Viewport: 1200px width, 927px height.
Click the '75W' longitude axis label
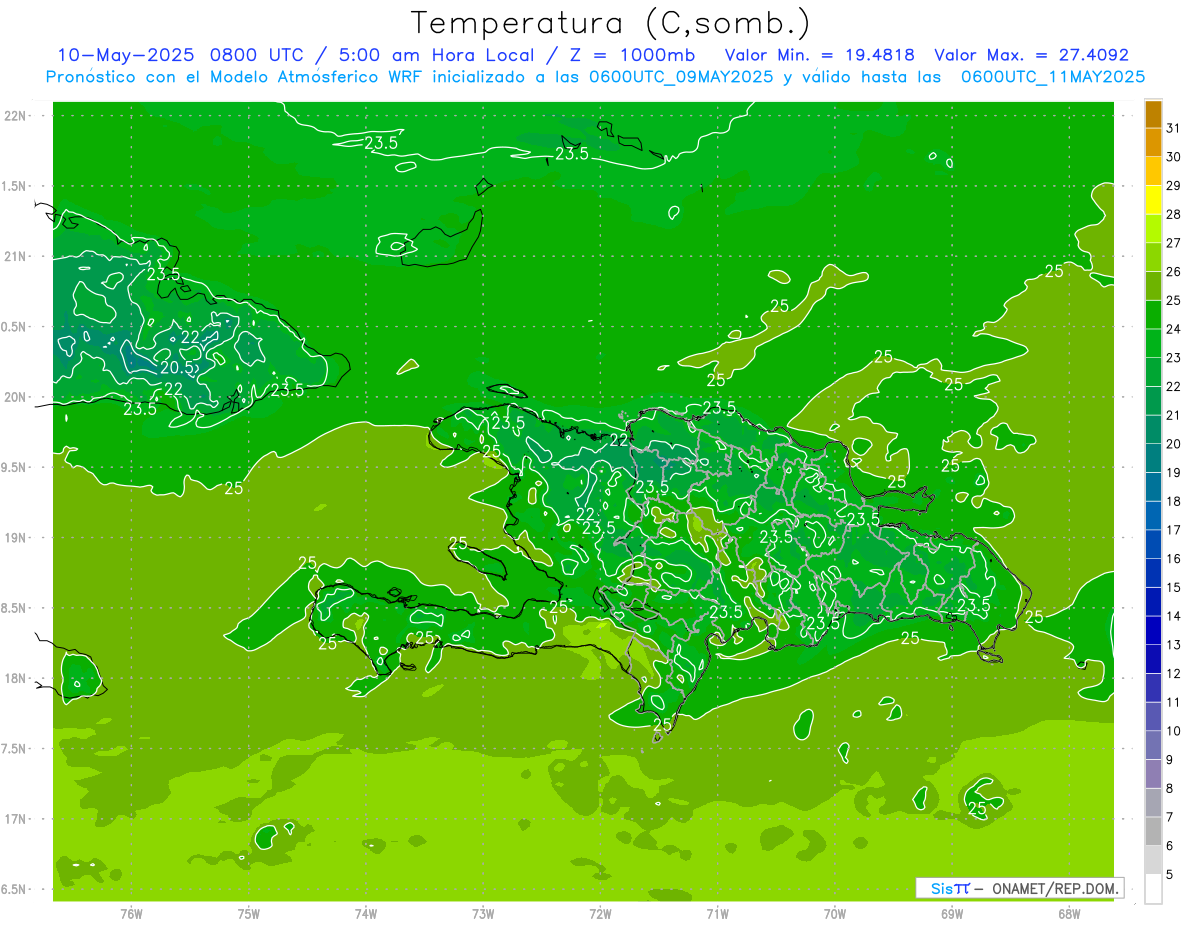coord(249,914)
